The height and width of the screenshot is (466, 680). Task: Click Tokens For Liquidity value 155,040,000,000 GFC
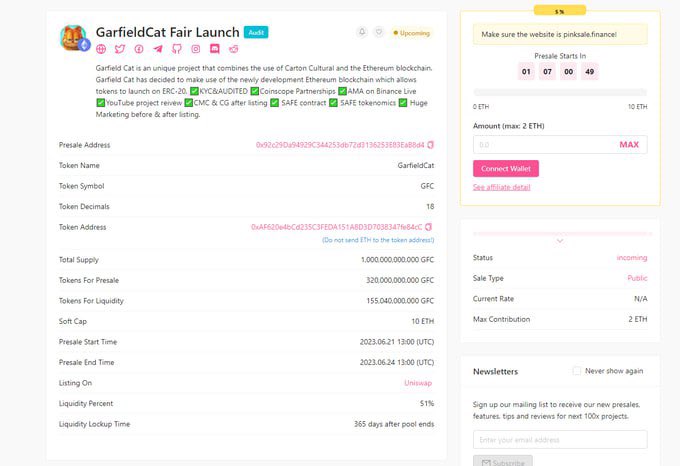[400, 301]
